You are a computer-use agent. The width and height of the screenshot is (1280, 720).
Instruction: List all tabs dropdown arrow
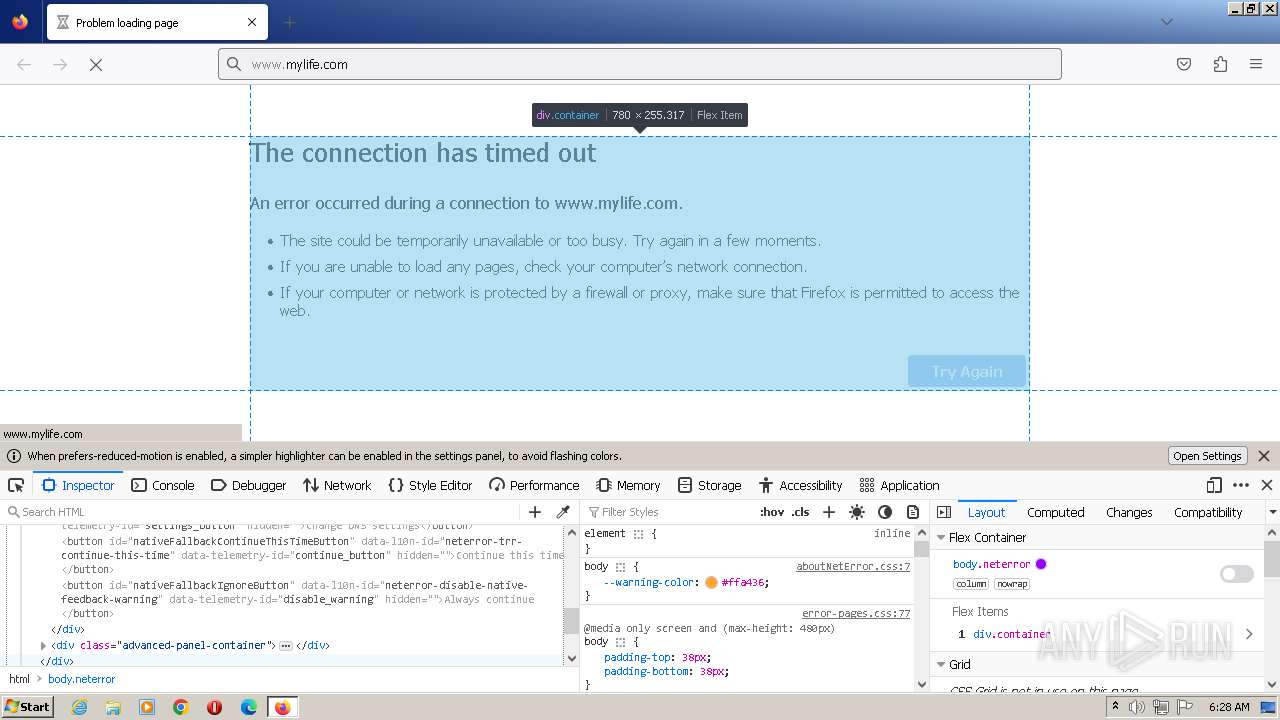[1166, 22]
